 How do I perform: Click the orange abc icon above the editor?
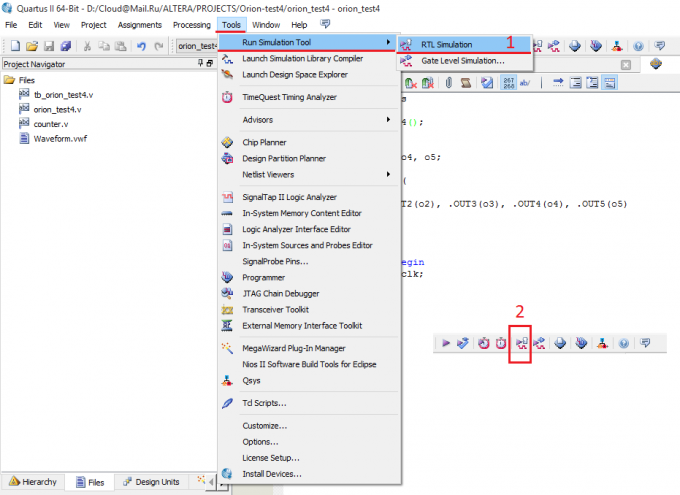coord(656,64)
